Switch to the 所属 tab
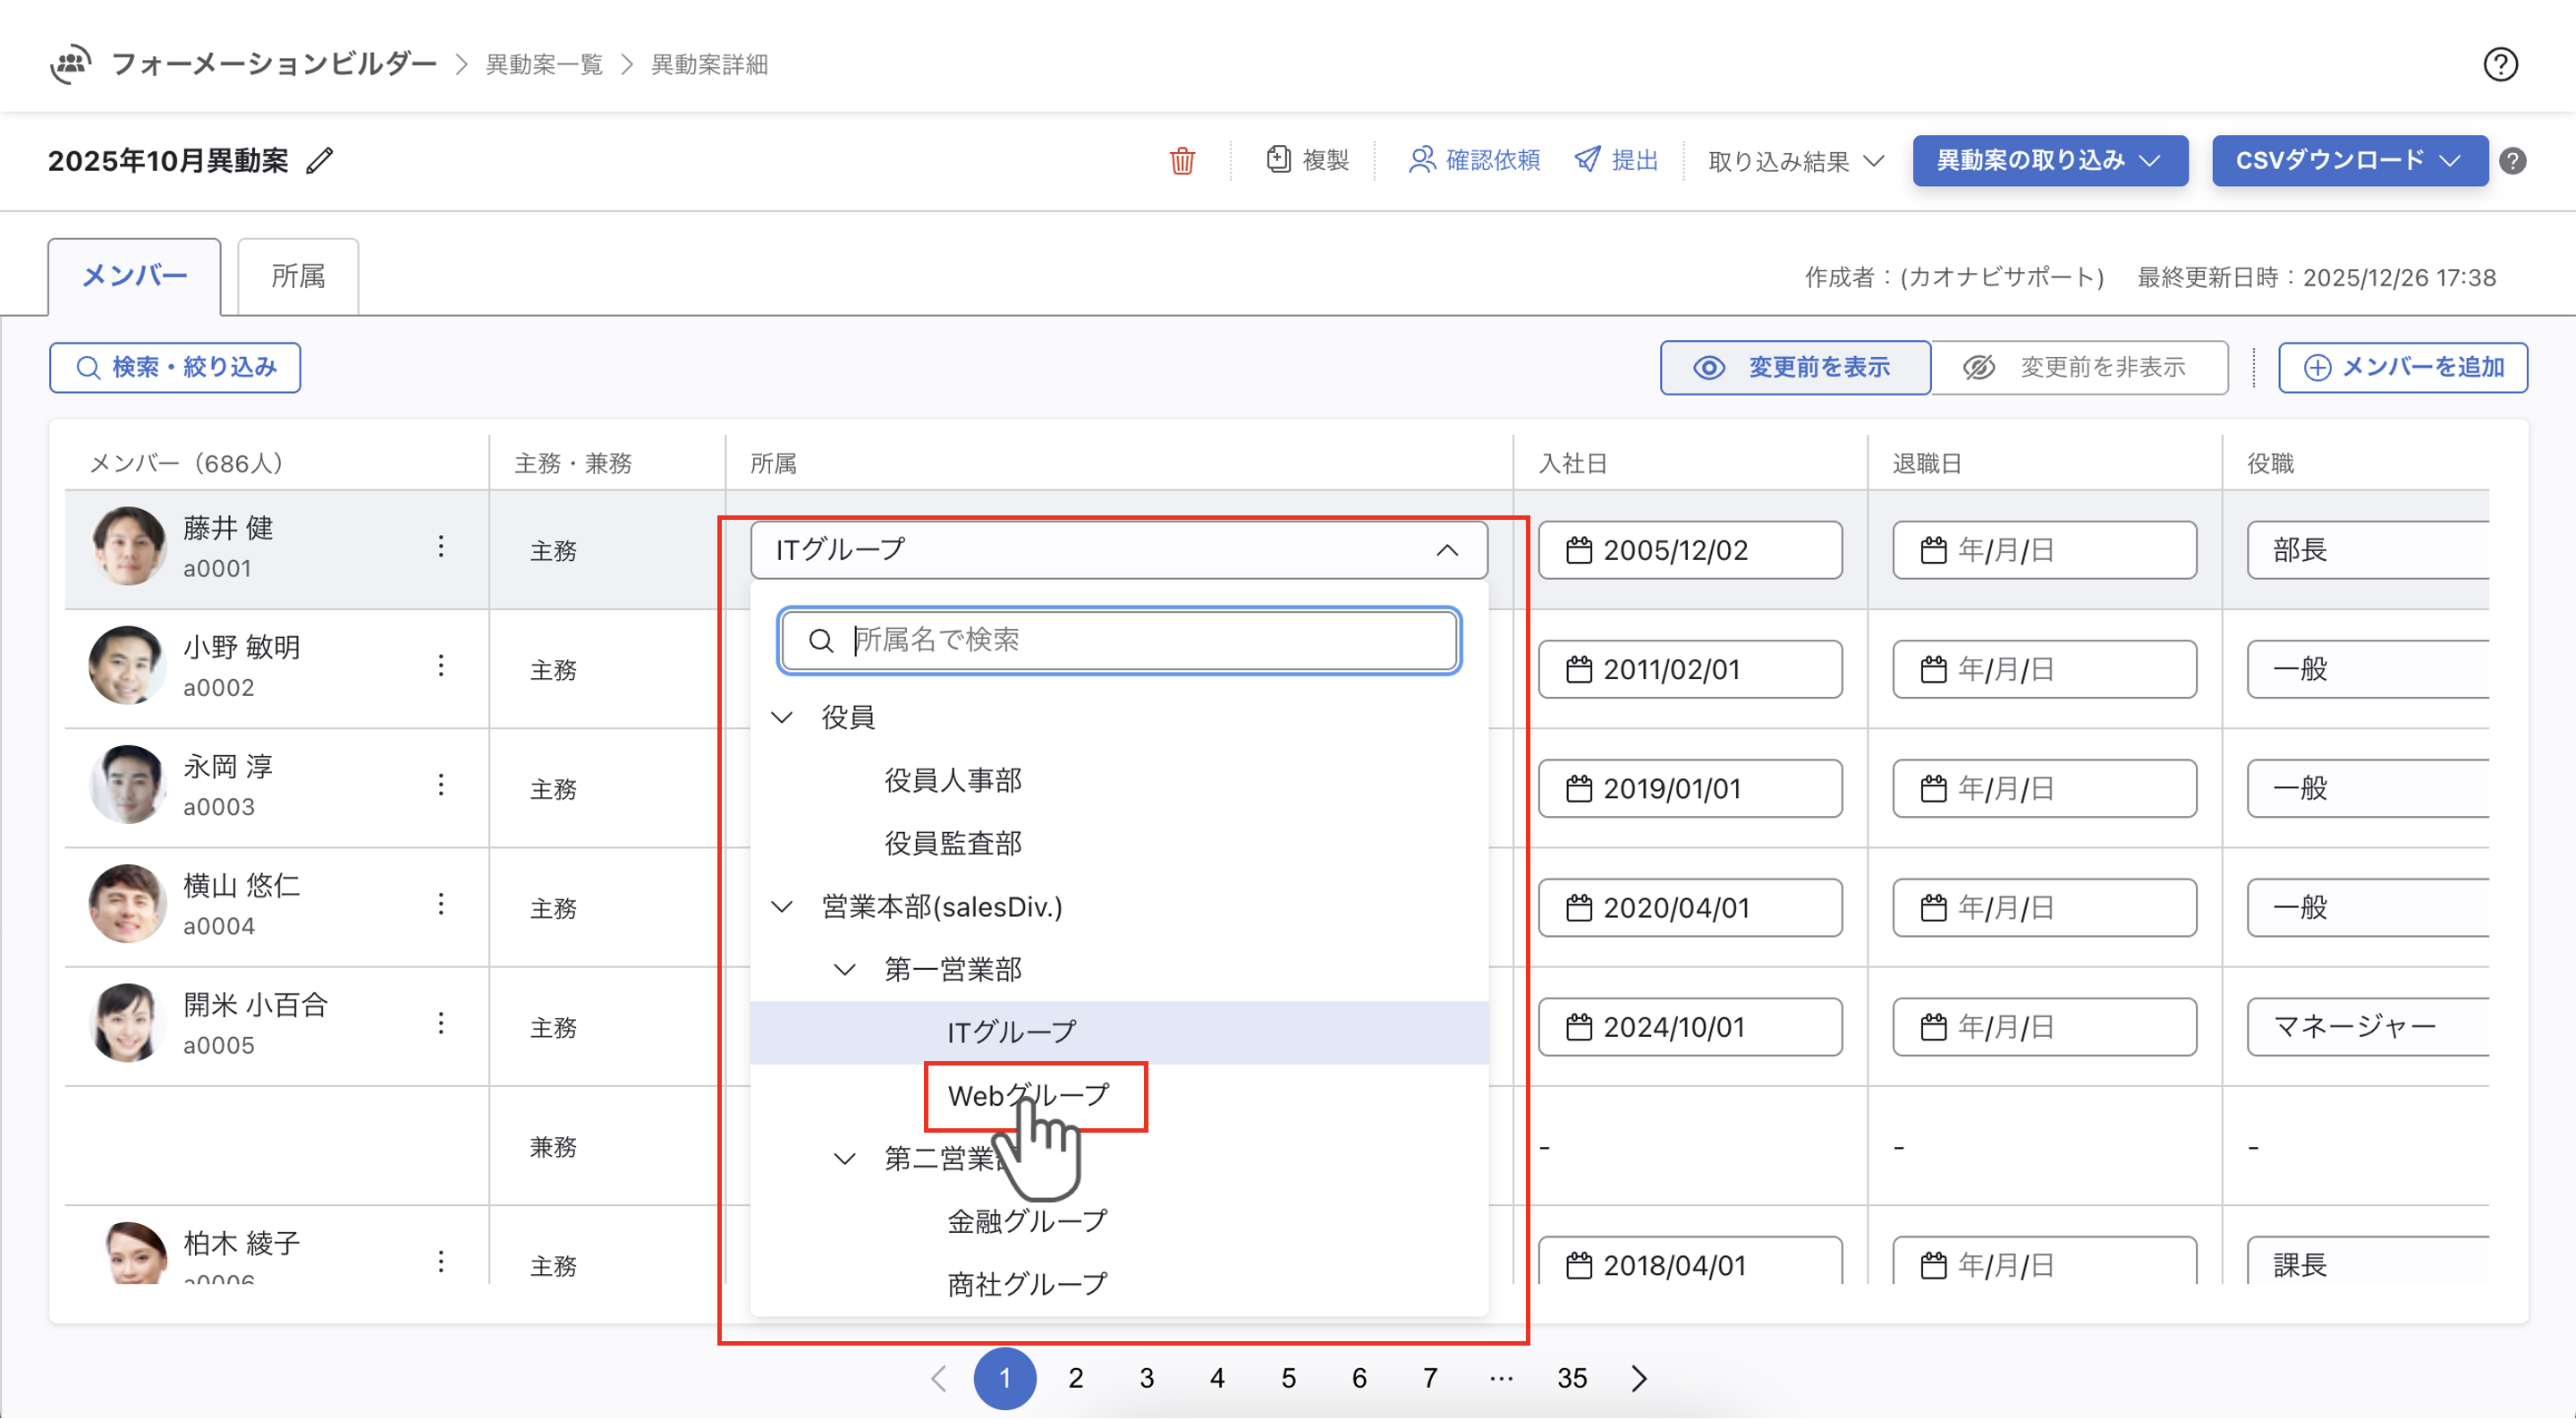The height and width of the screenshot is (1419, 2576). 298,276
